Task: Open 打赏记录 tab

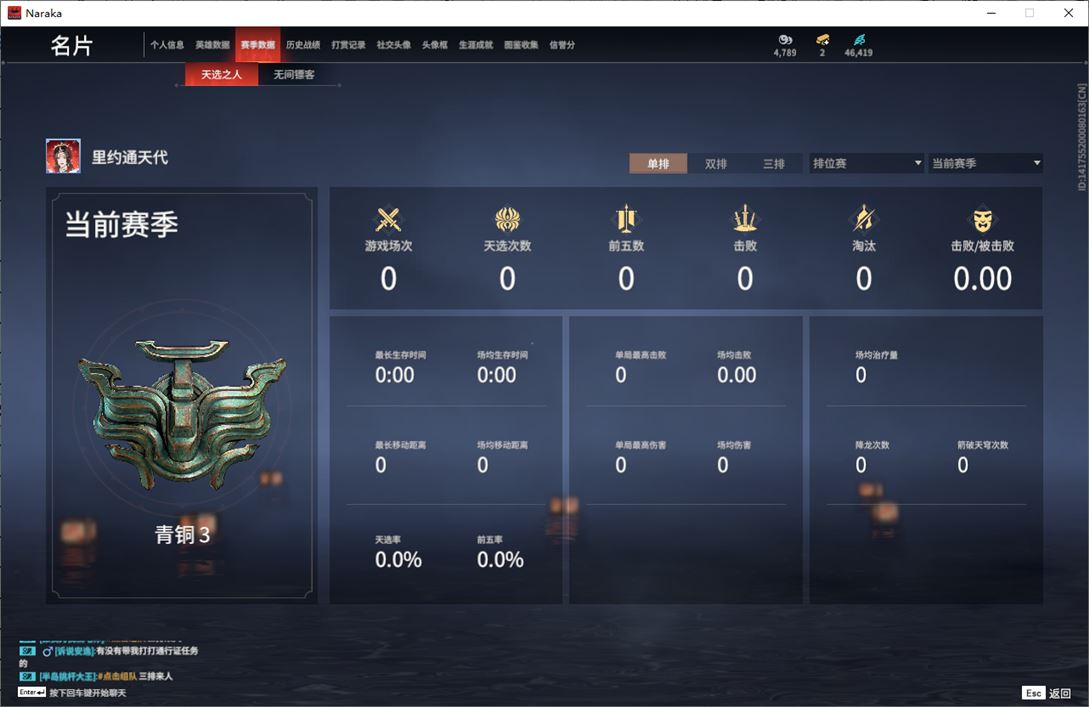Action: pos(349,44)
